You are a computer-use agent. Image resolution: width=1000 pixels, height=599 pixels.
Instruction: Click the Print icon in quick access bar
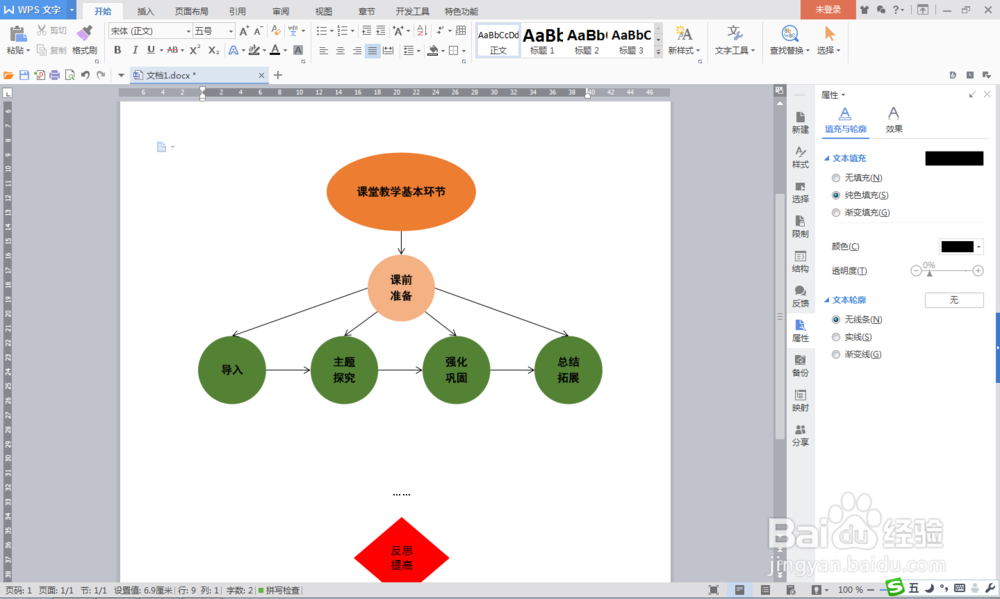click(x=54, y=75)
